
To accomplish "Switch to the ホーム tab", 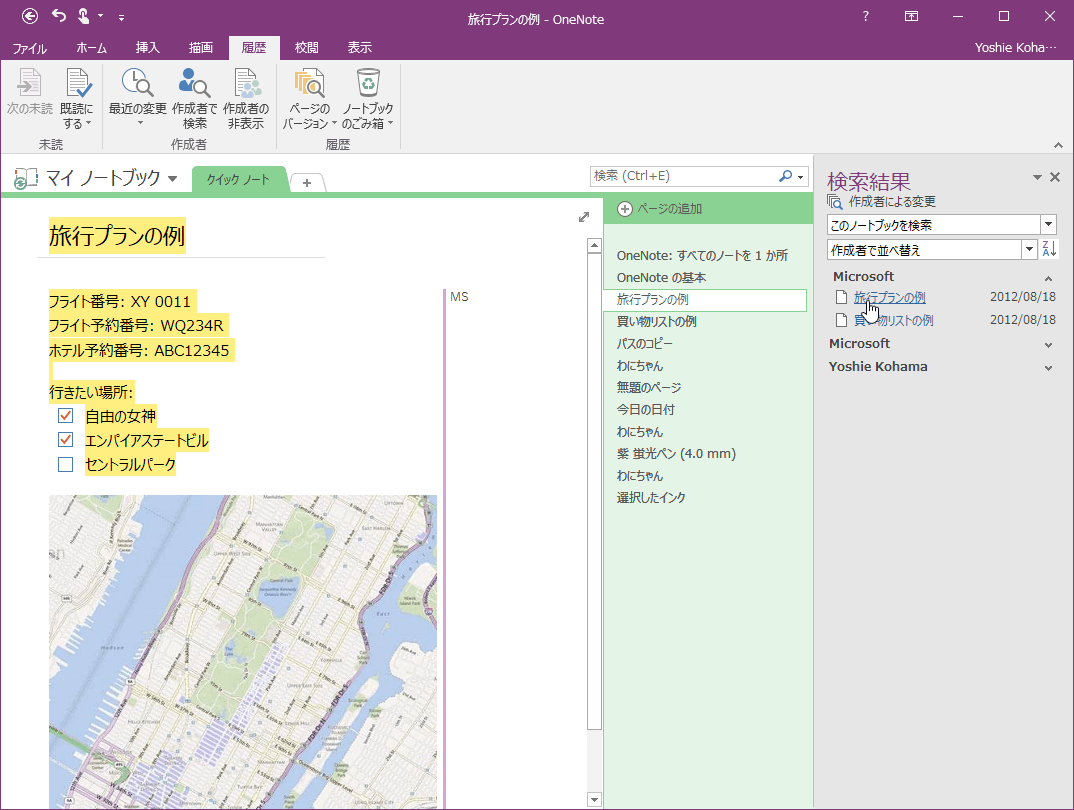I will pyautogui.click(x=92, y=48).
